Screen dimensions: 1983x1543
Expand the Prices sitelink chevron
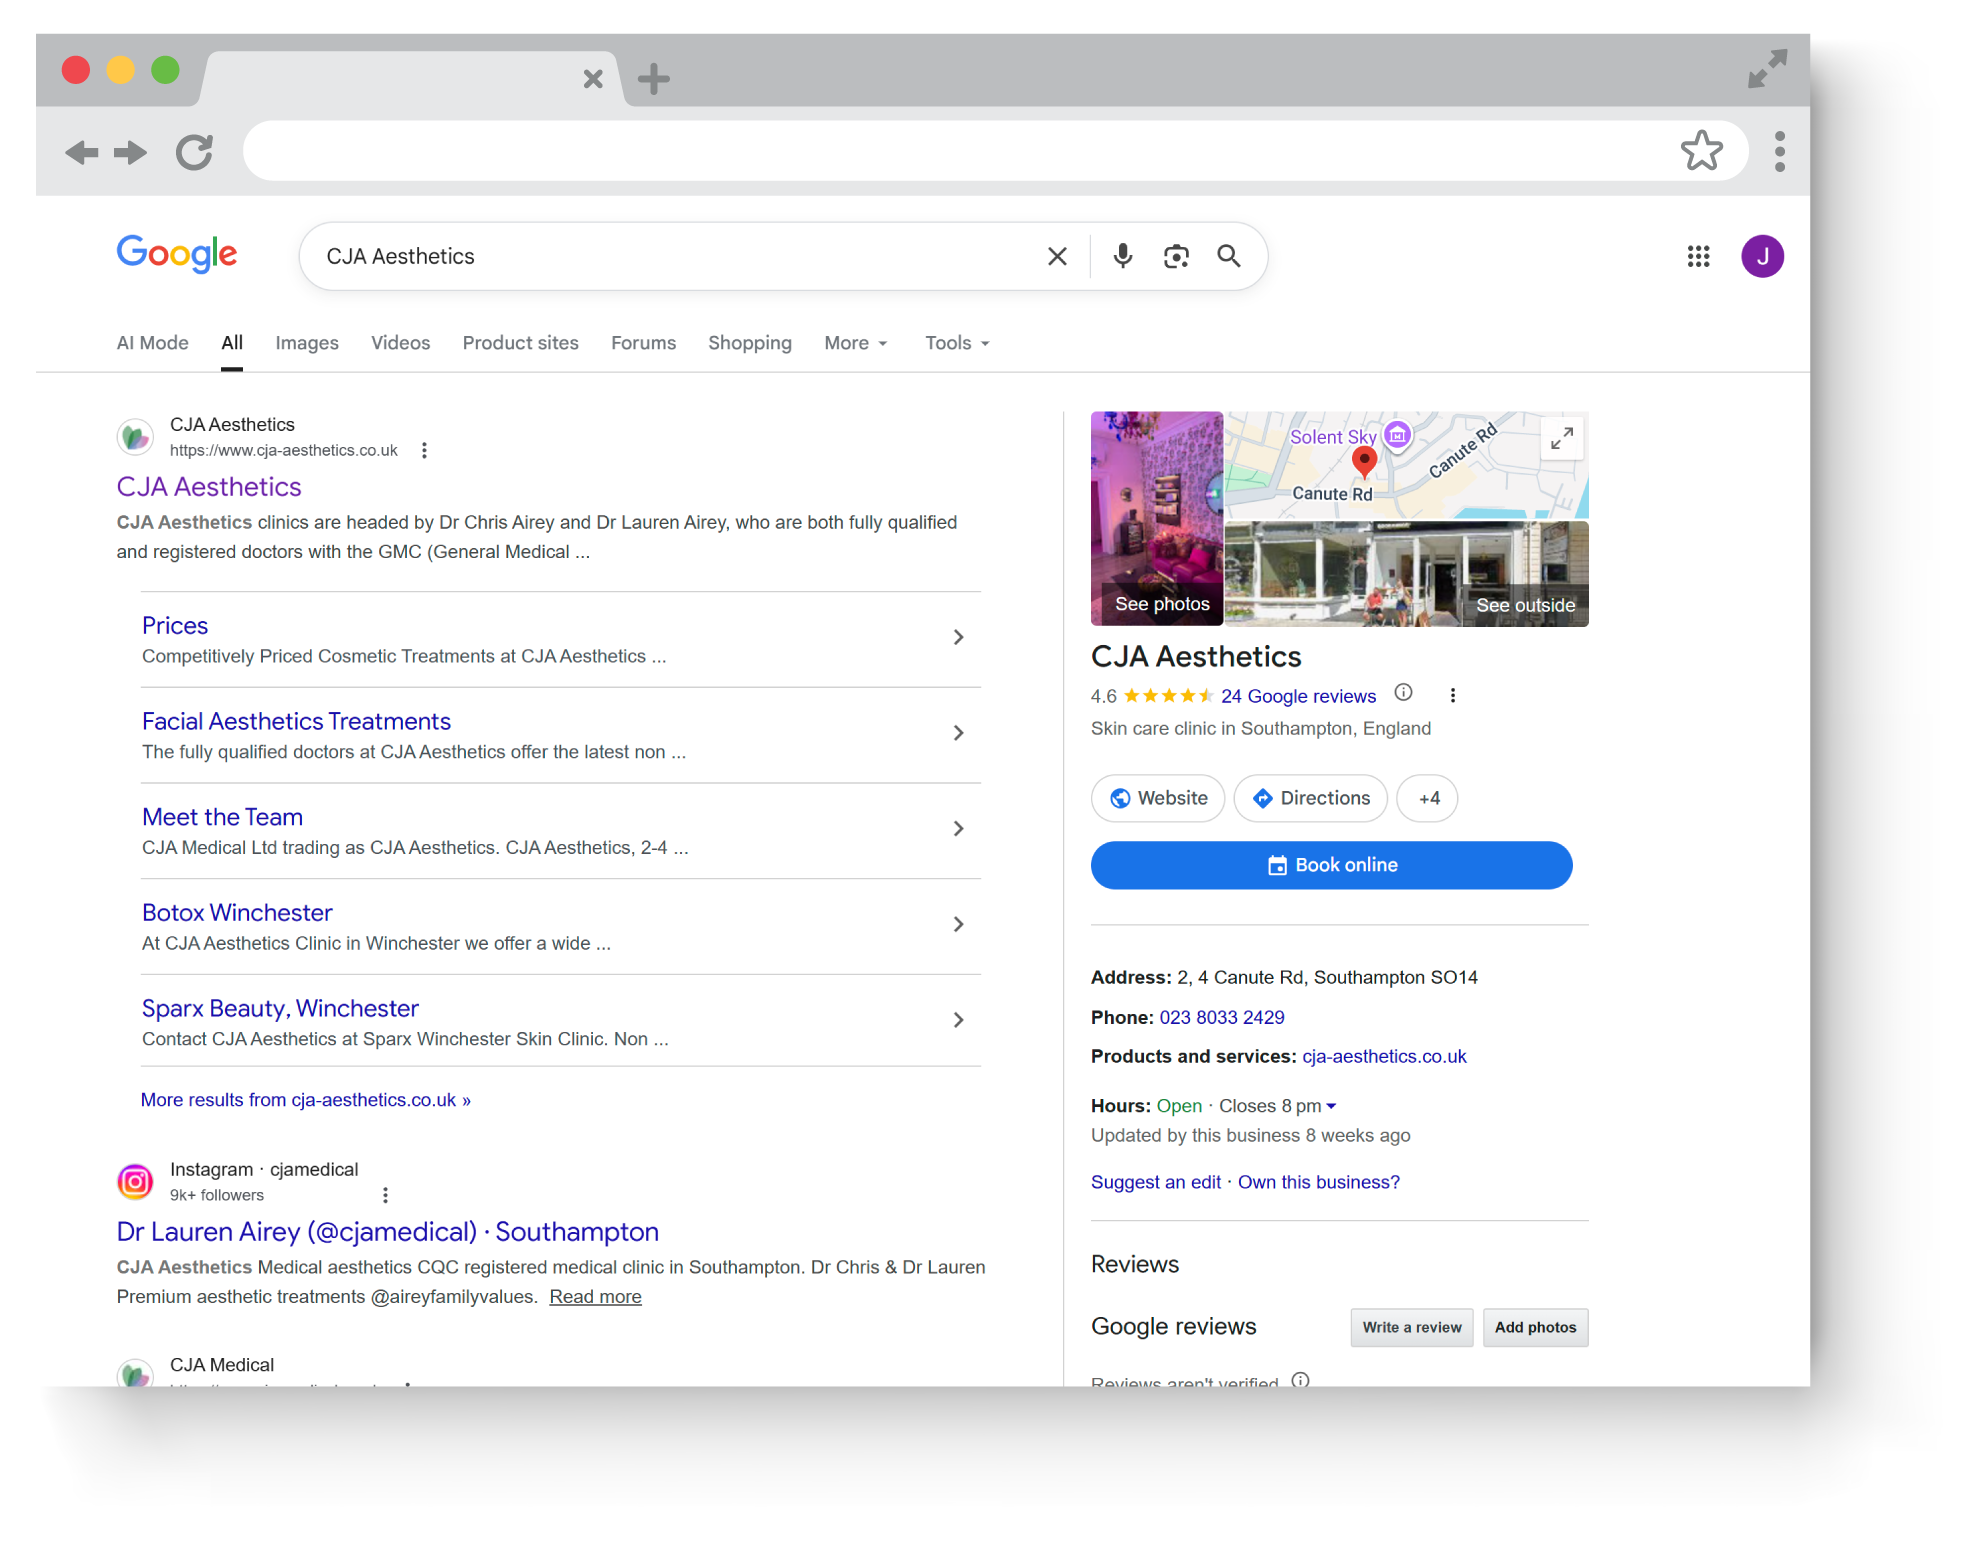click(958, 637)
